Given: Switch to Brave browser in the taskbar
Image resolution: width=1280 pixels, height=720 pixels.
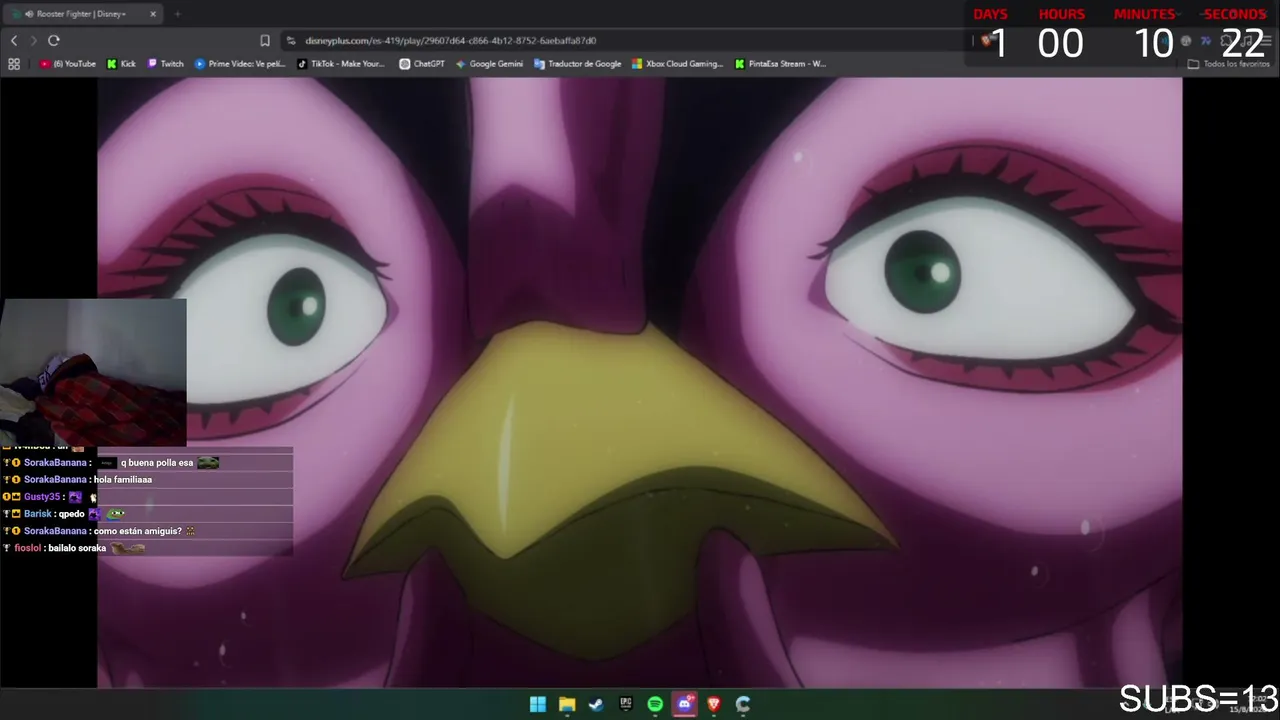Looking at the screenshot, I should pyautogui.click(x=713, y=704).
